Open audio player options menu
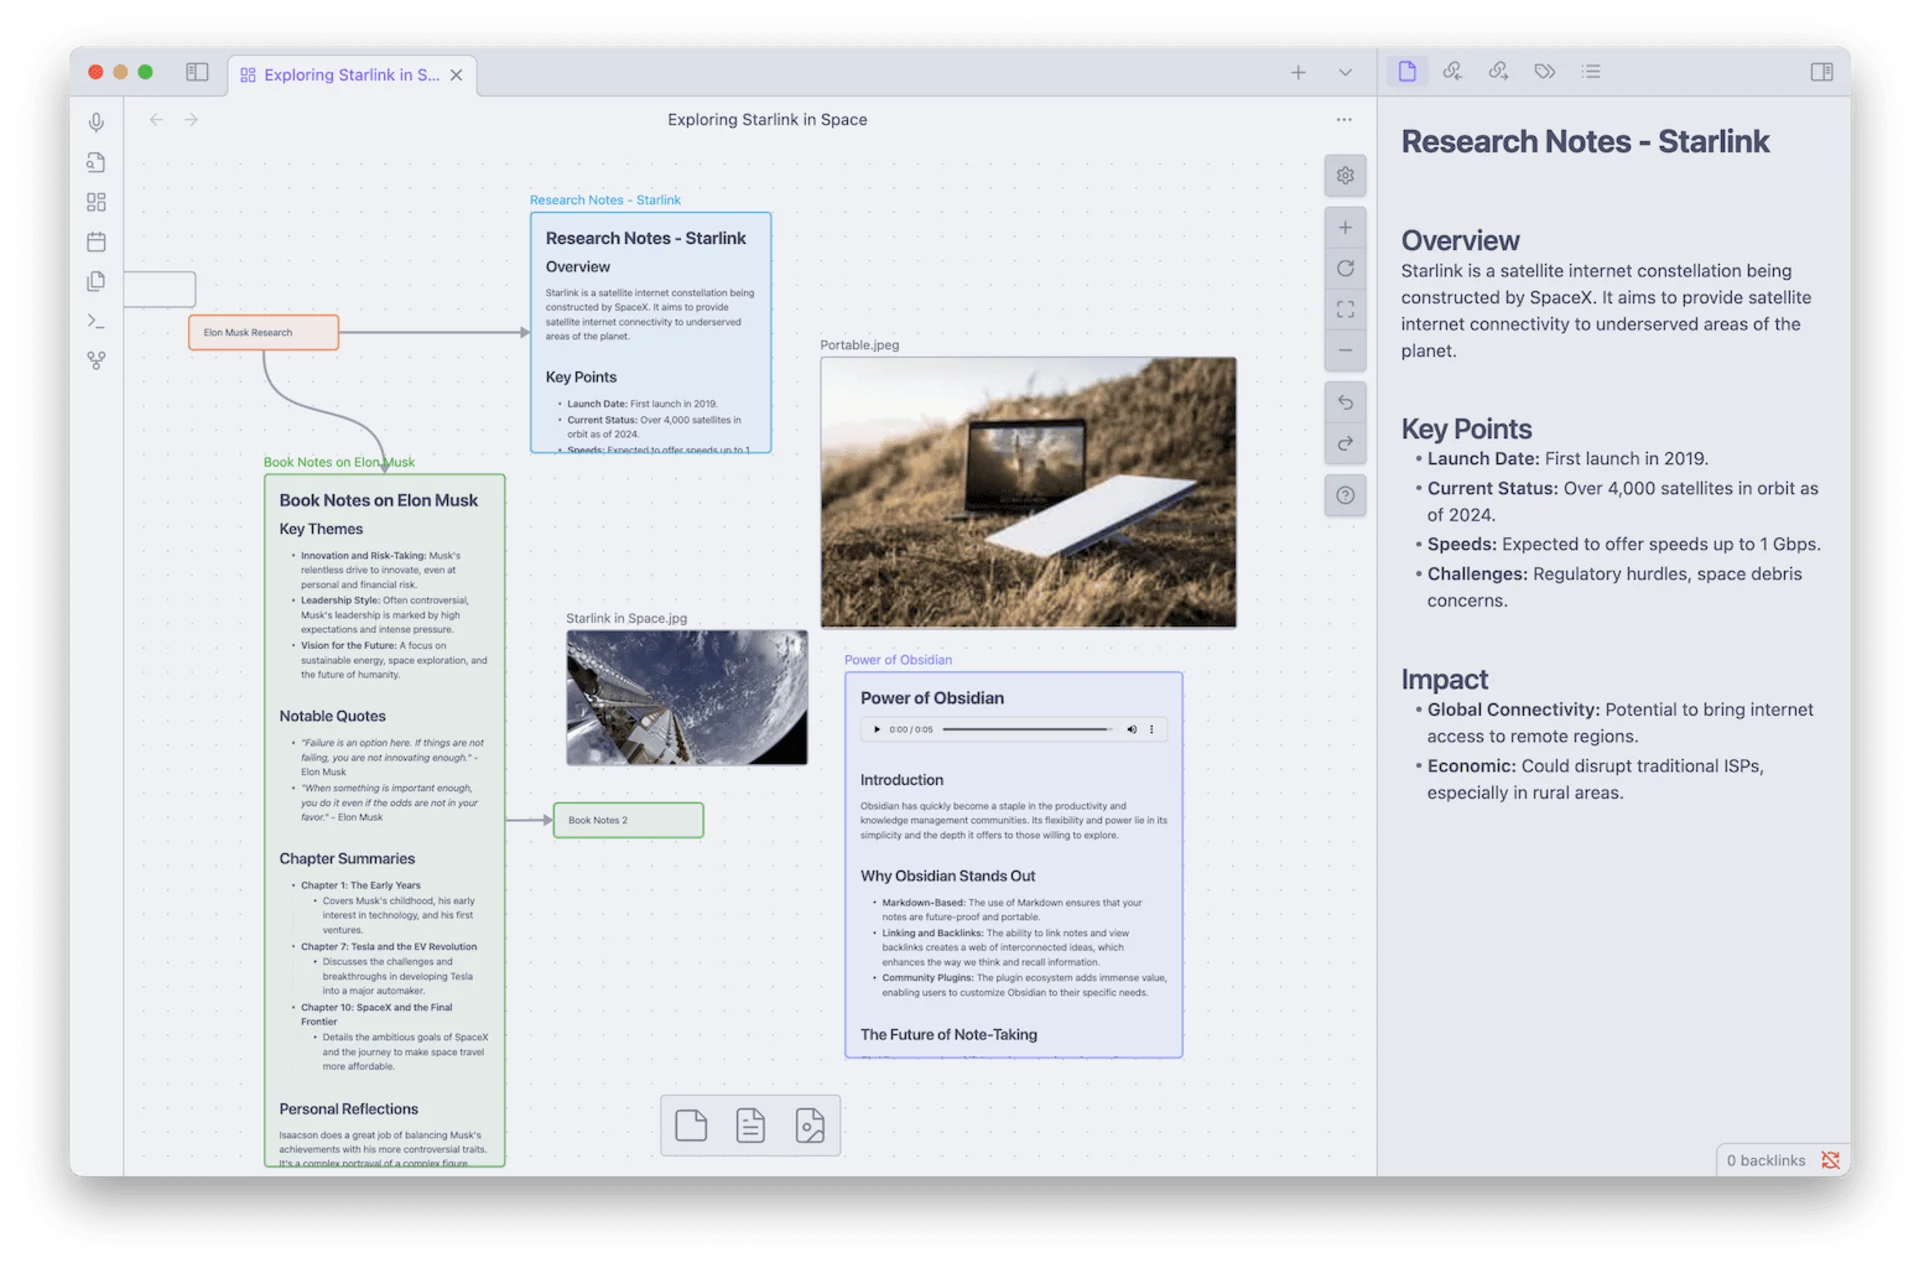The width and height of the screenshot is (1920, 1268). tap(1152, 729)
